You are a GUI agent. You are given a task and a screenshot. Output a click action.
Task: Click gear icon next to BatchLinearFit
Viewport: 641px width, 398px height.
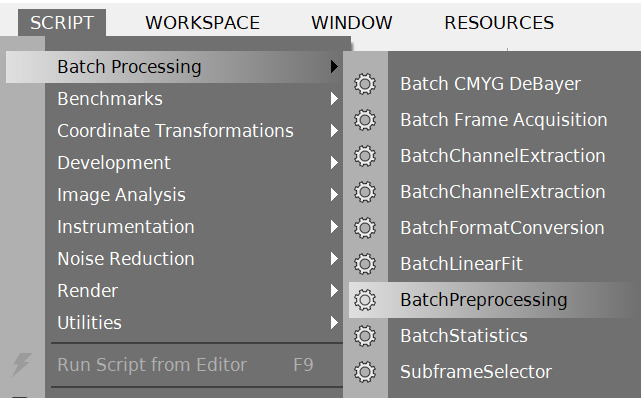(365, 264)
